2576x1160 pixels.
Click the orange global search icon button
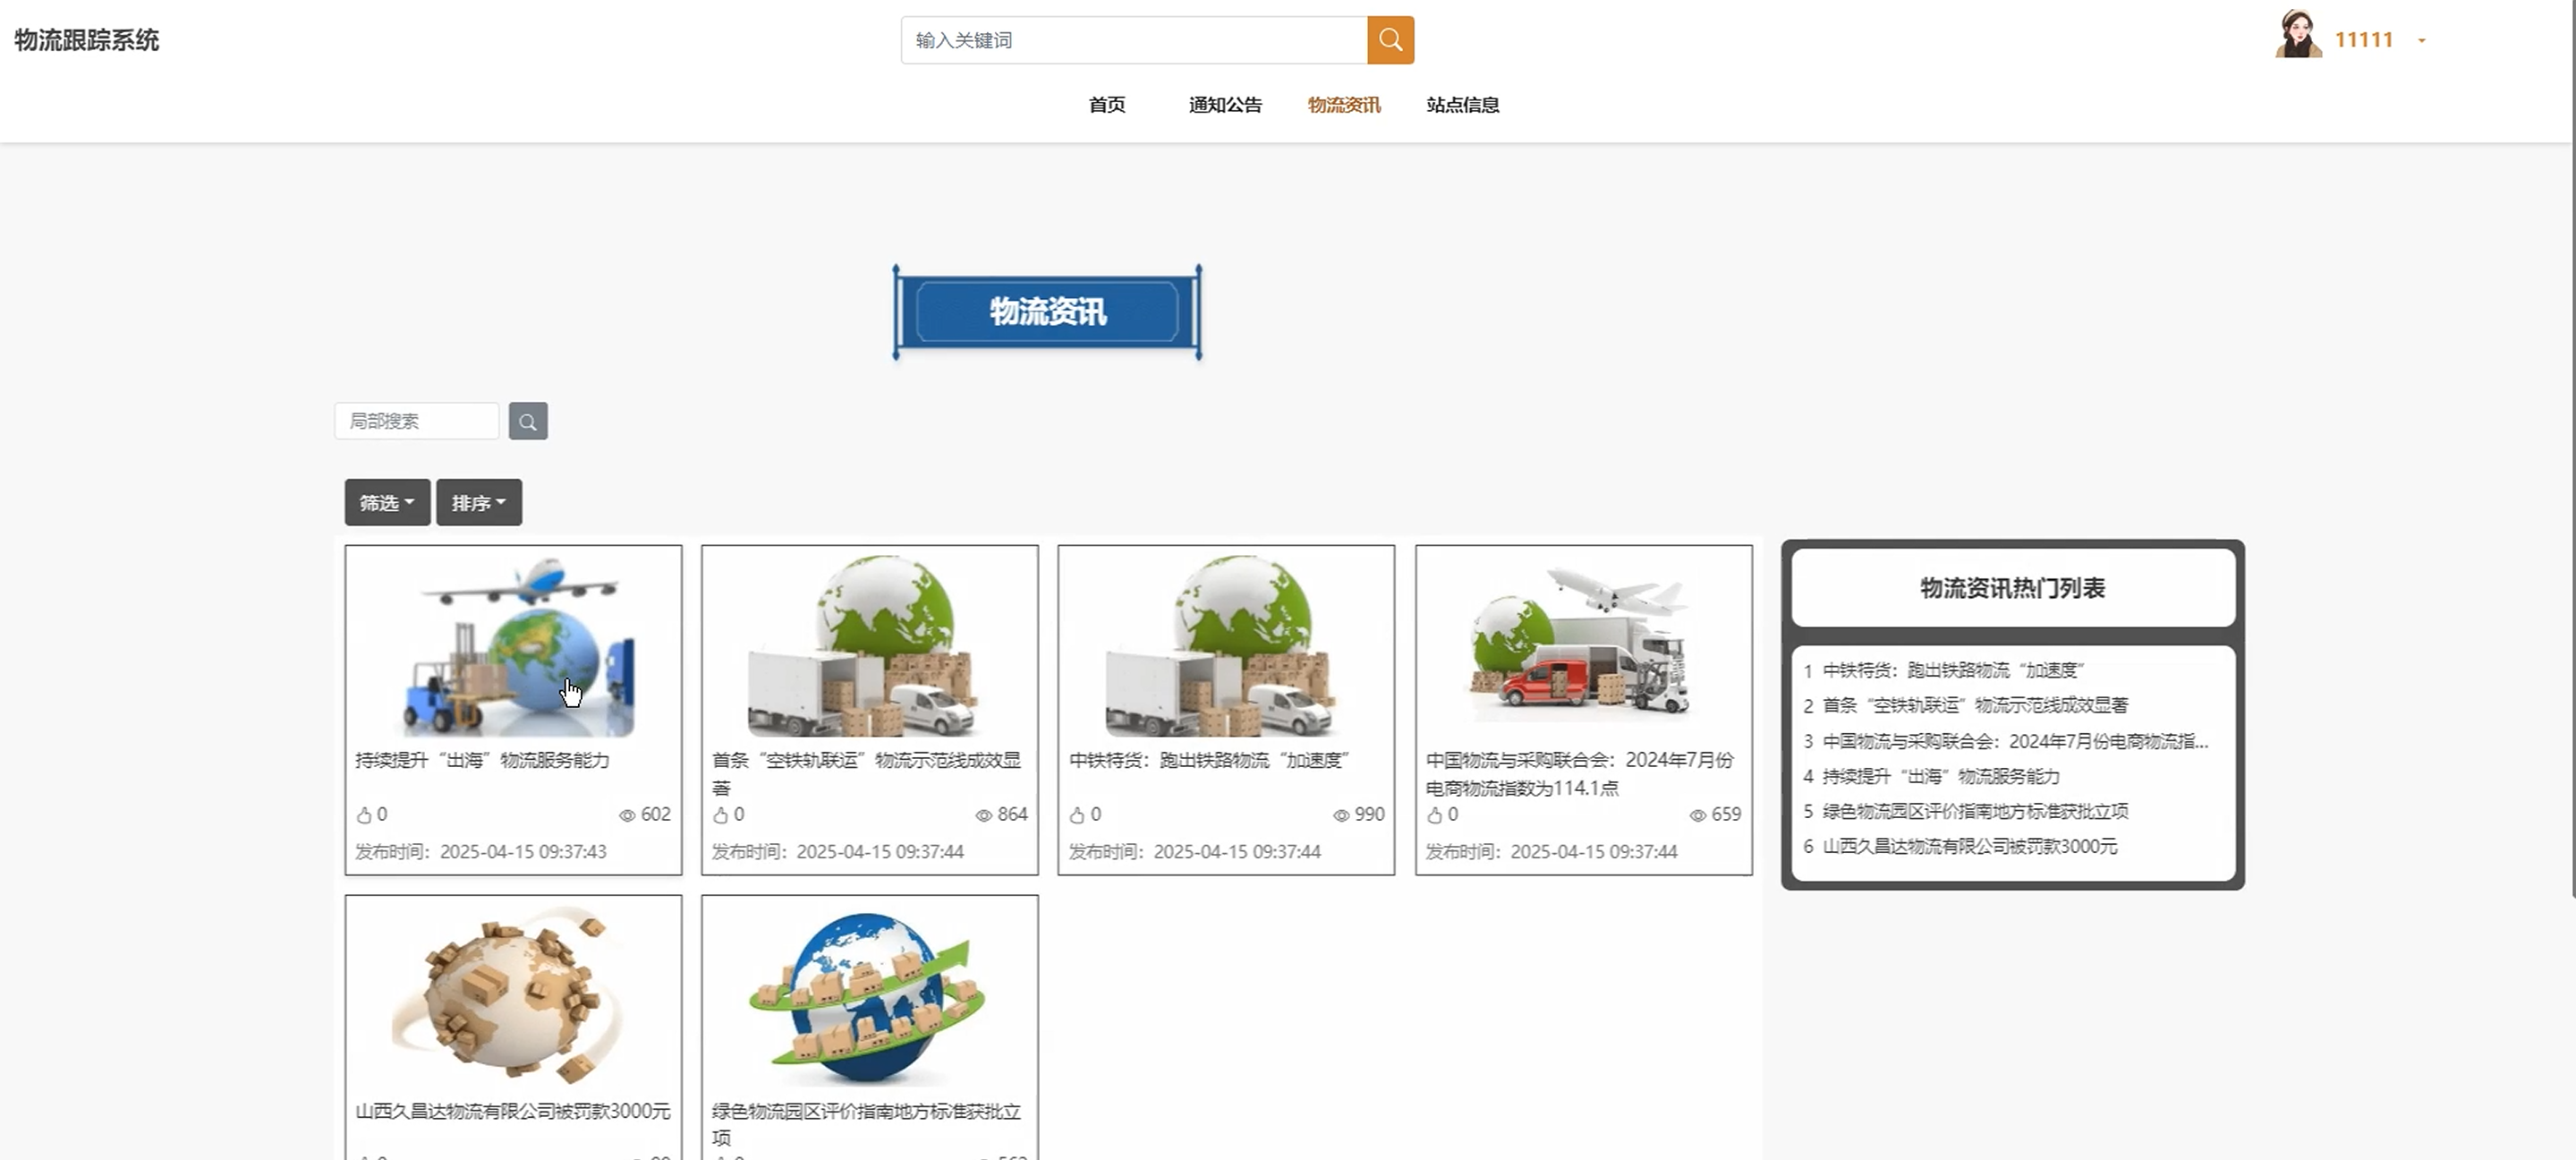click(x=1390, y=40)
